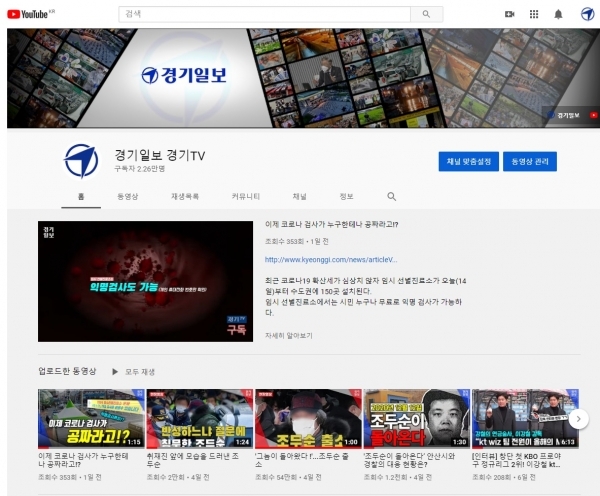Open the 정보 tab
This screenshot has height=496, width=600.
click(346, 196)
